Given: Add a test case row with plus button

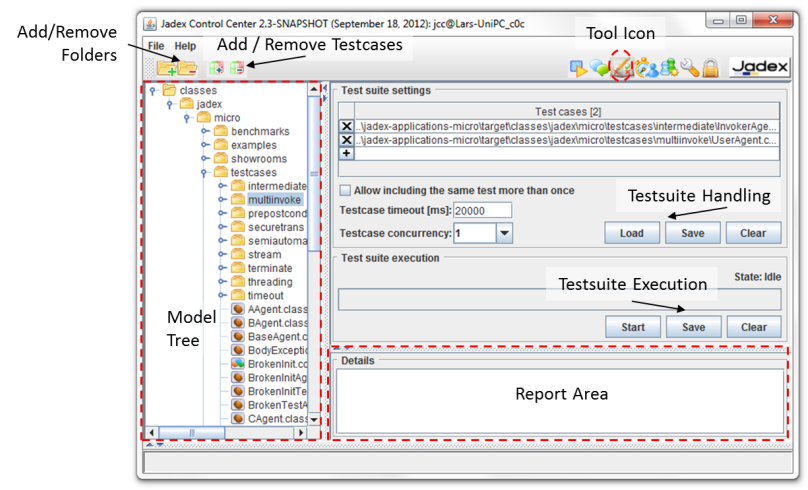Looking at the screenshot, I should 346,154.
